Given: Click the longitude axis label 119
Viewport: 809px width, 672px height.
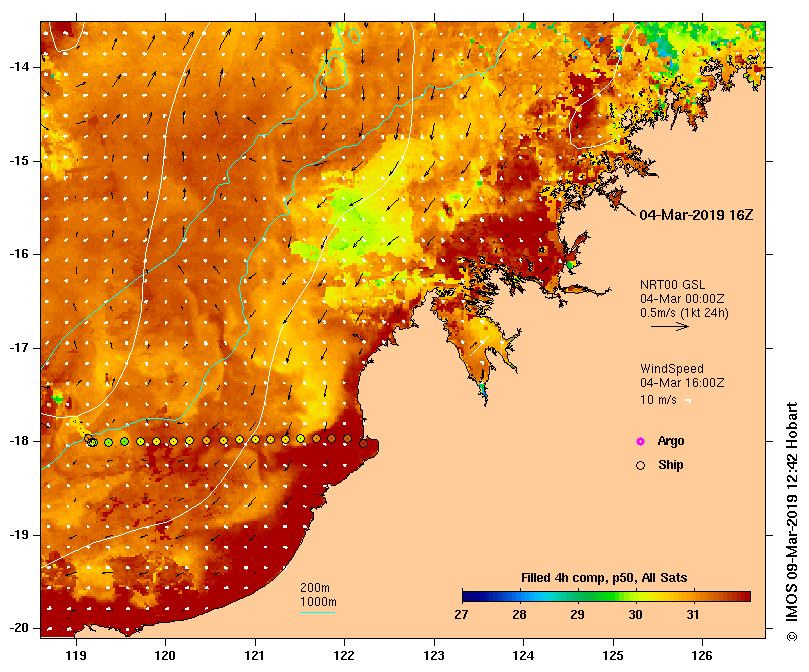Looking at the screenshot, I should 76,656.
